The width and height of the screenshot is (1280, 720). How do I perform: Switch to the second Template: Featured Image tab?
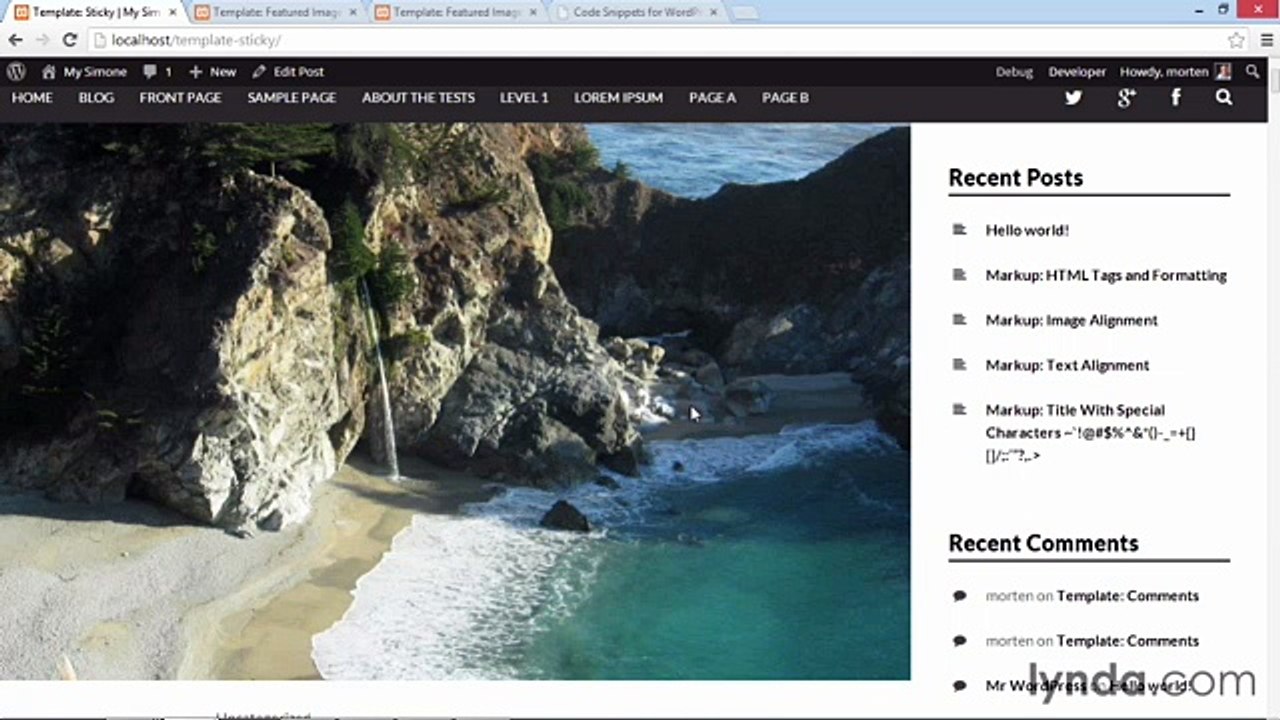tap(276, 12)
